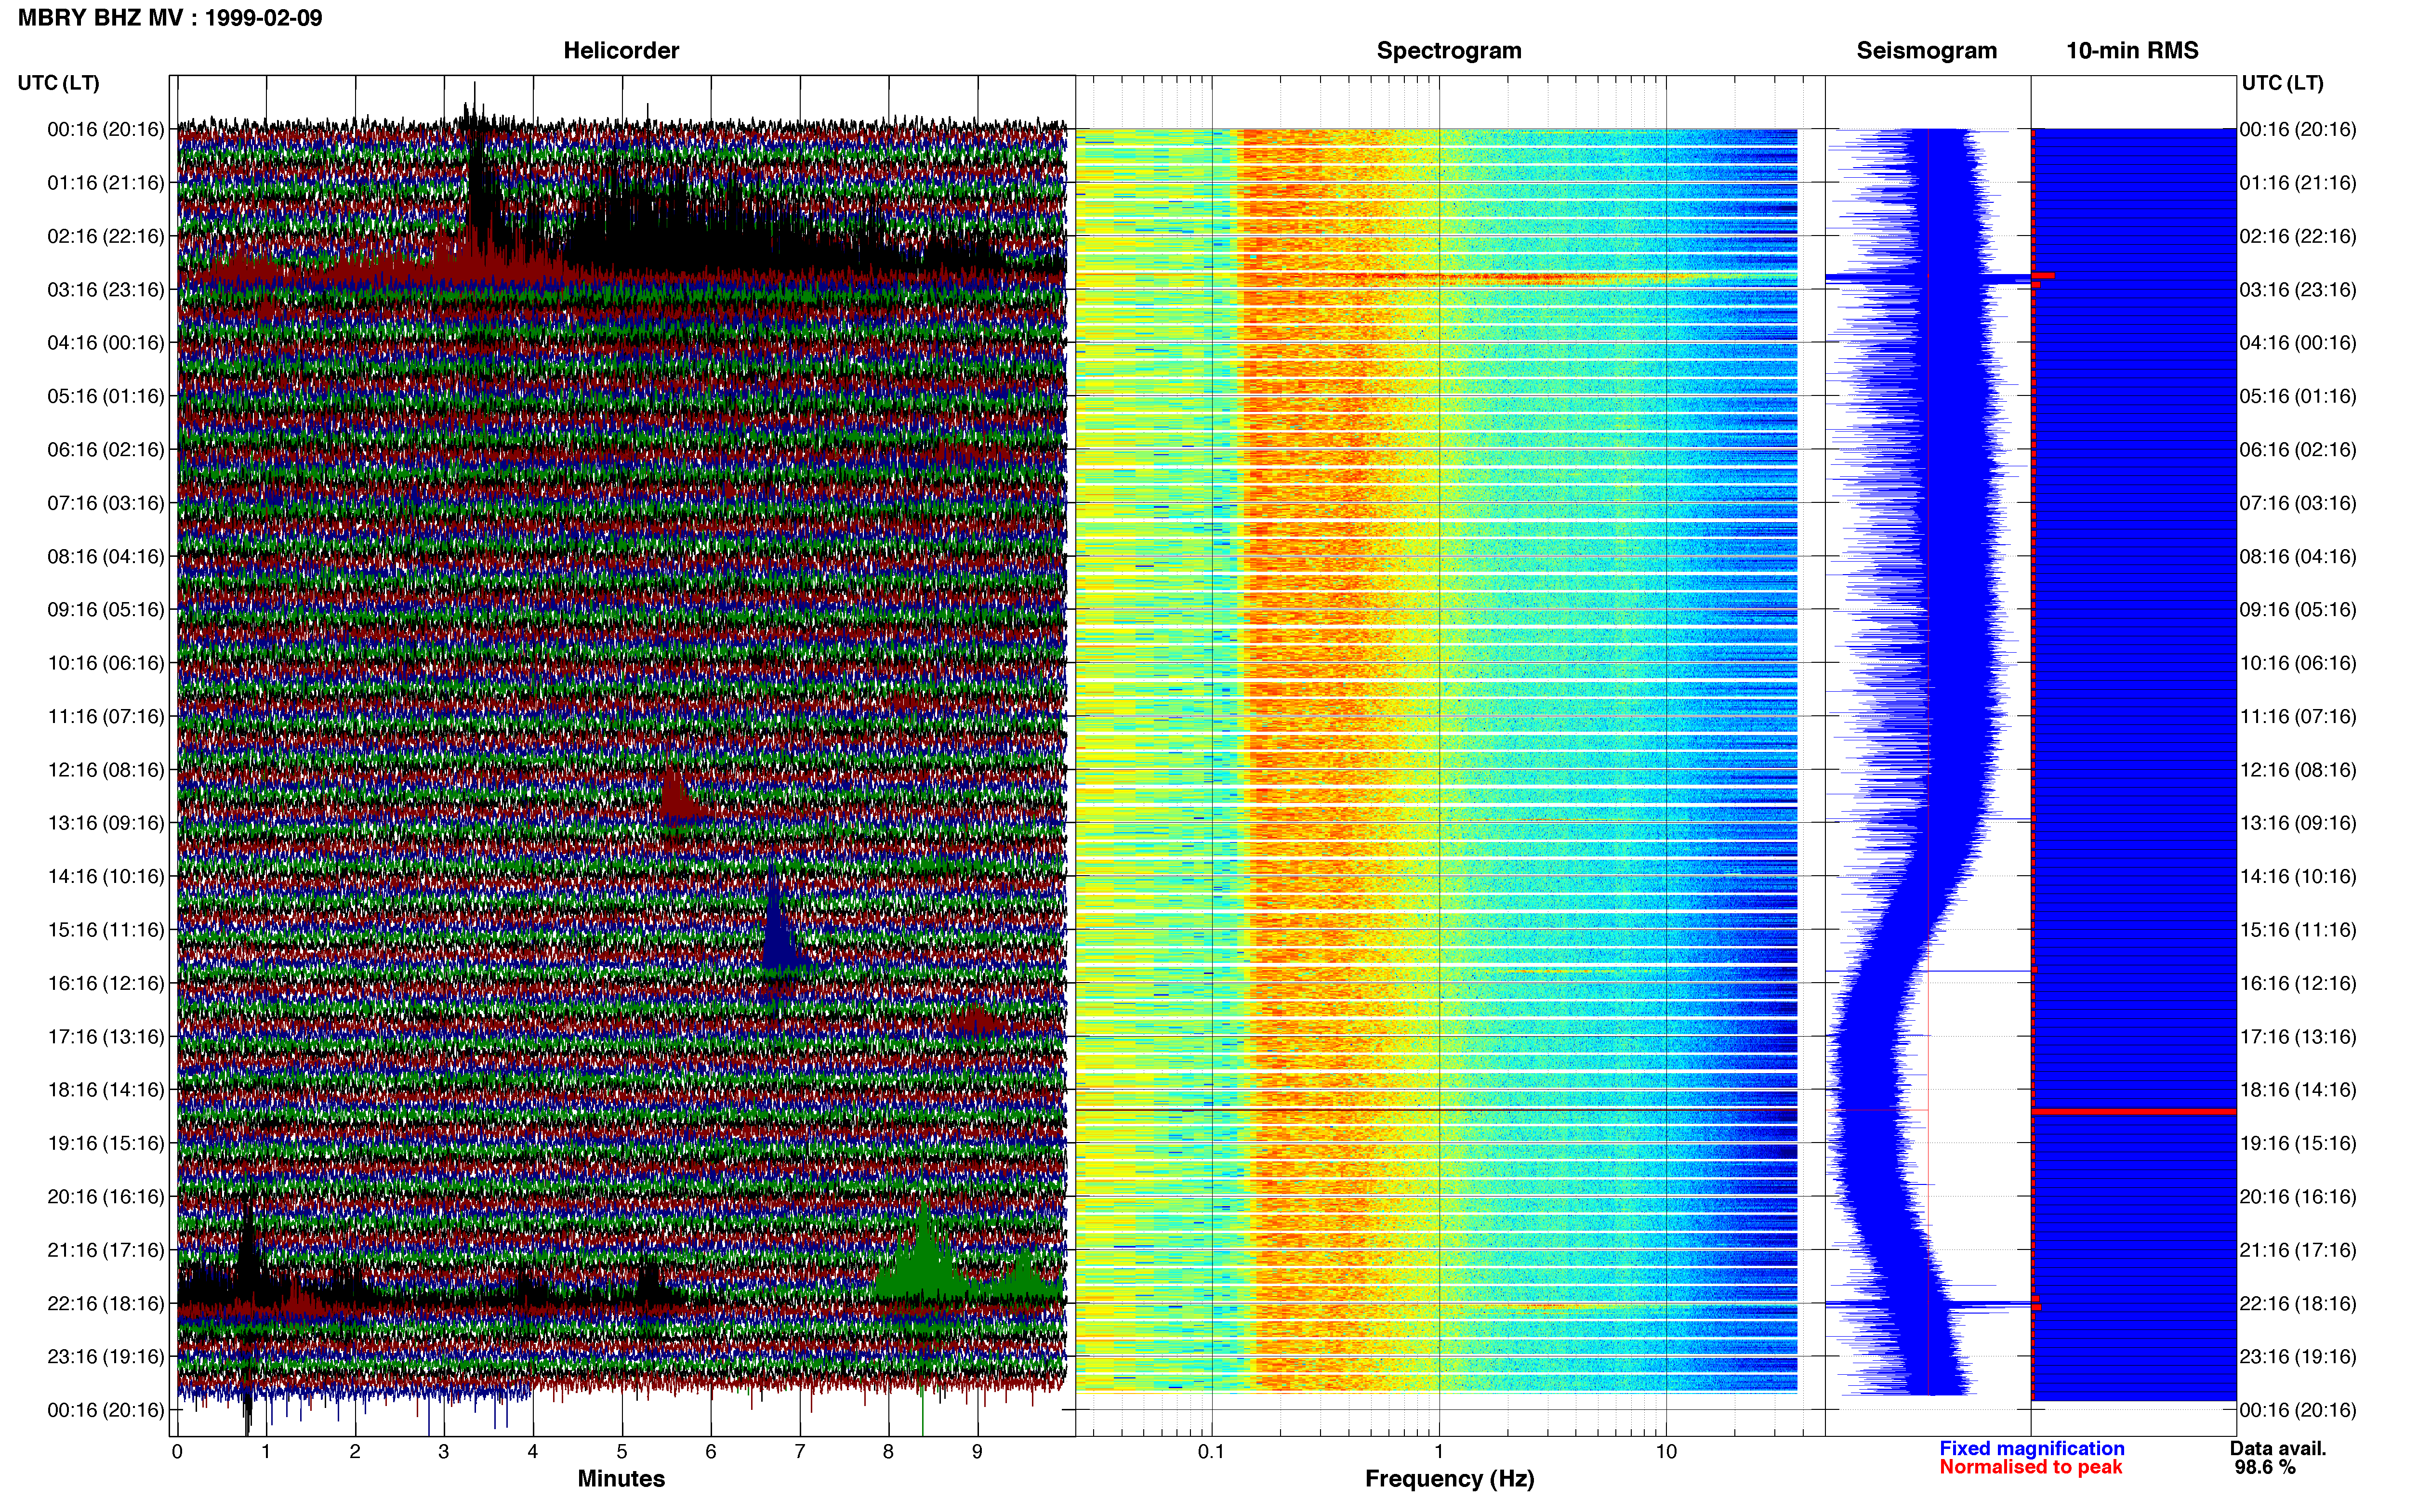Click right time label '09:16 (05:16)'

tap(2298, 610)
